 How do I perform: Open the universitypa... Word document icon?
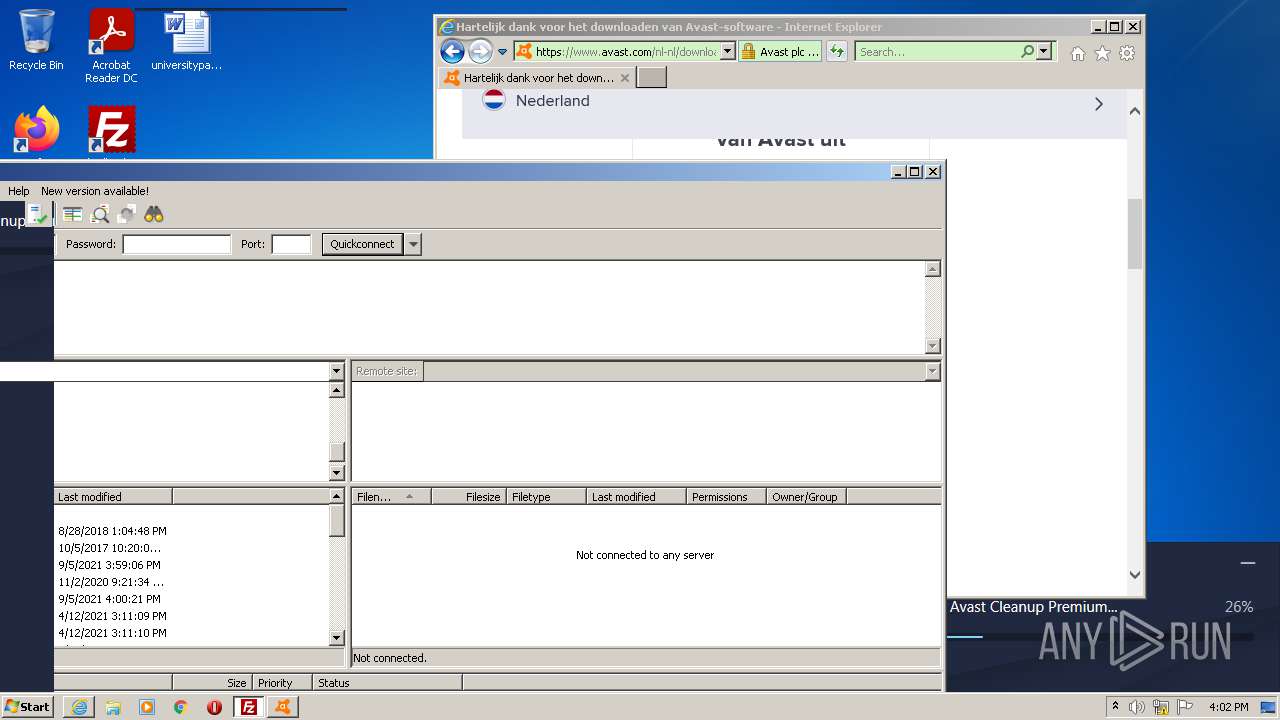(187, 40)
